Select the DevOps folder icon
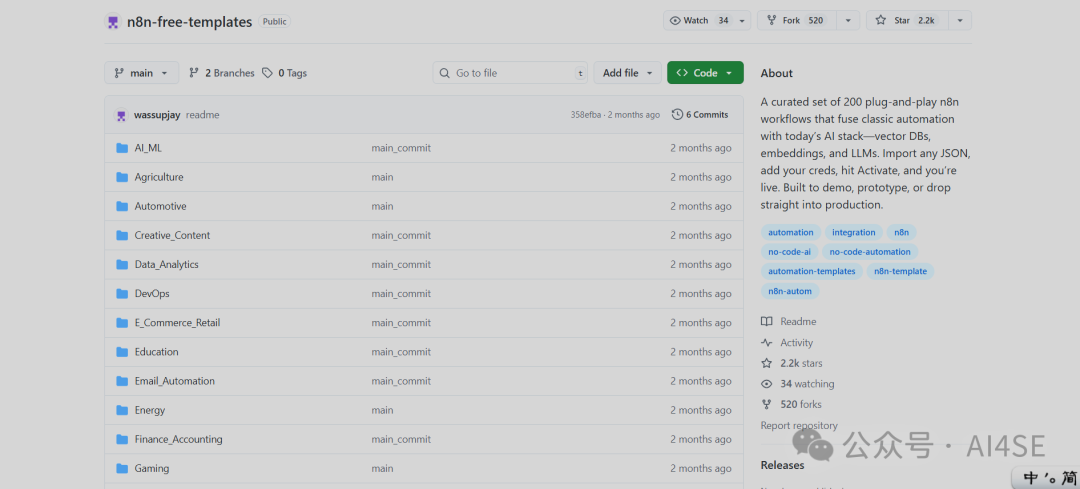The width and height of the screenshot is (1080, 489). point(123,293)
